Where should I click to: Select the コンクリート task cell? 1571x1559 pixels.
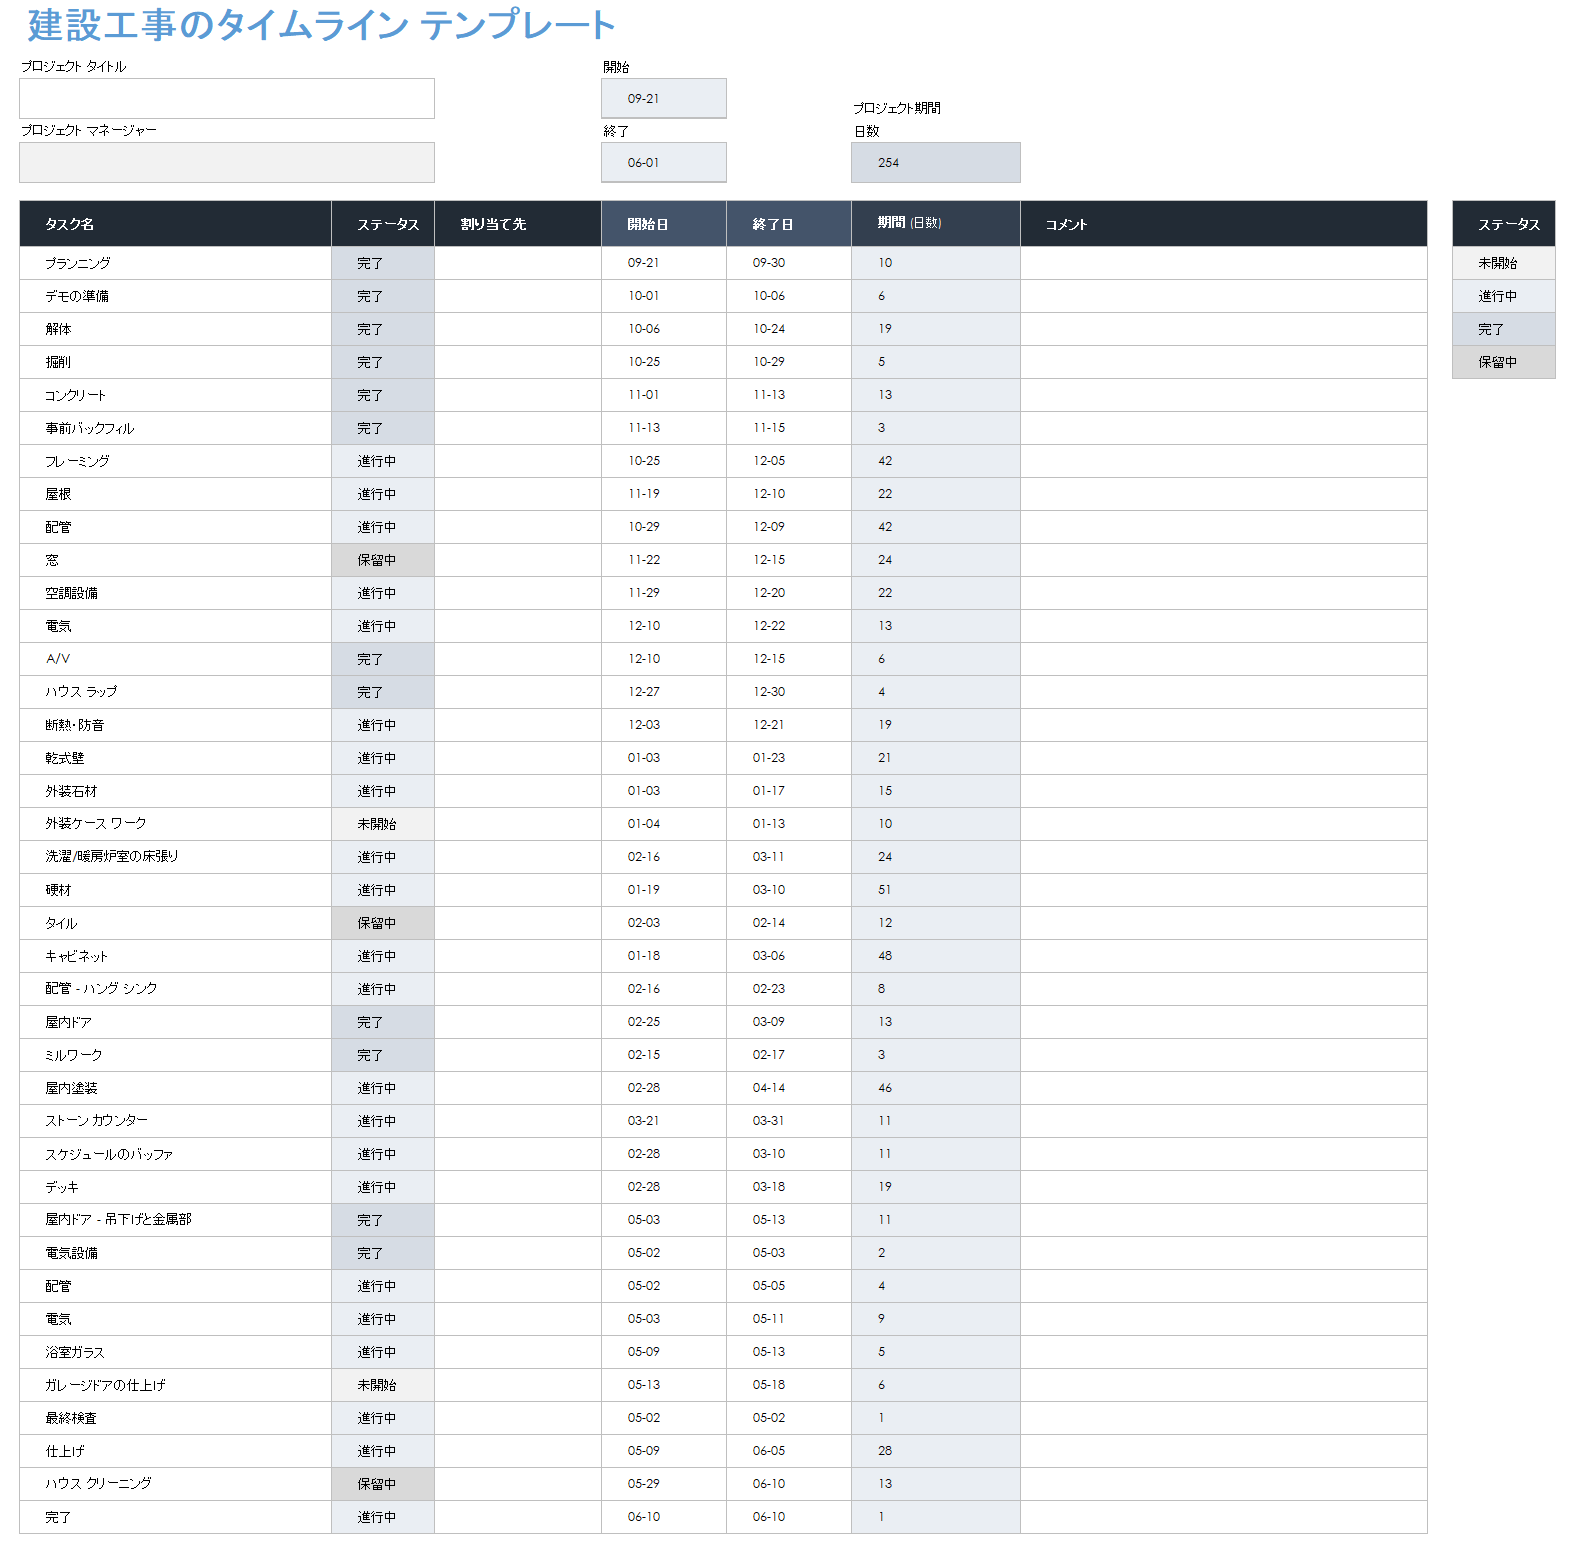176,395
